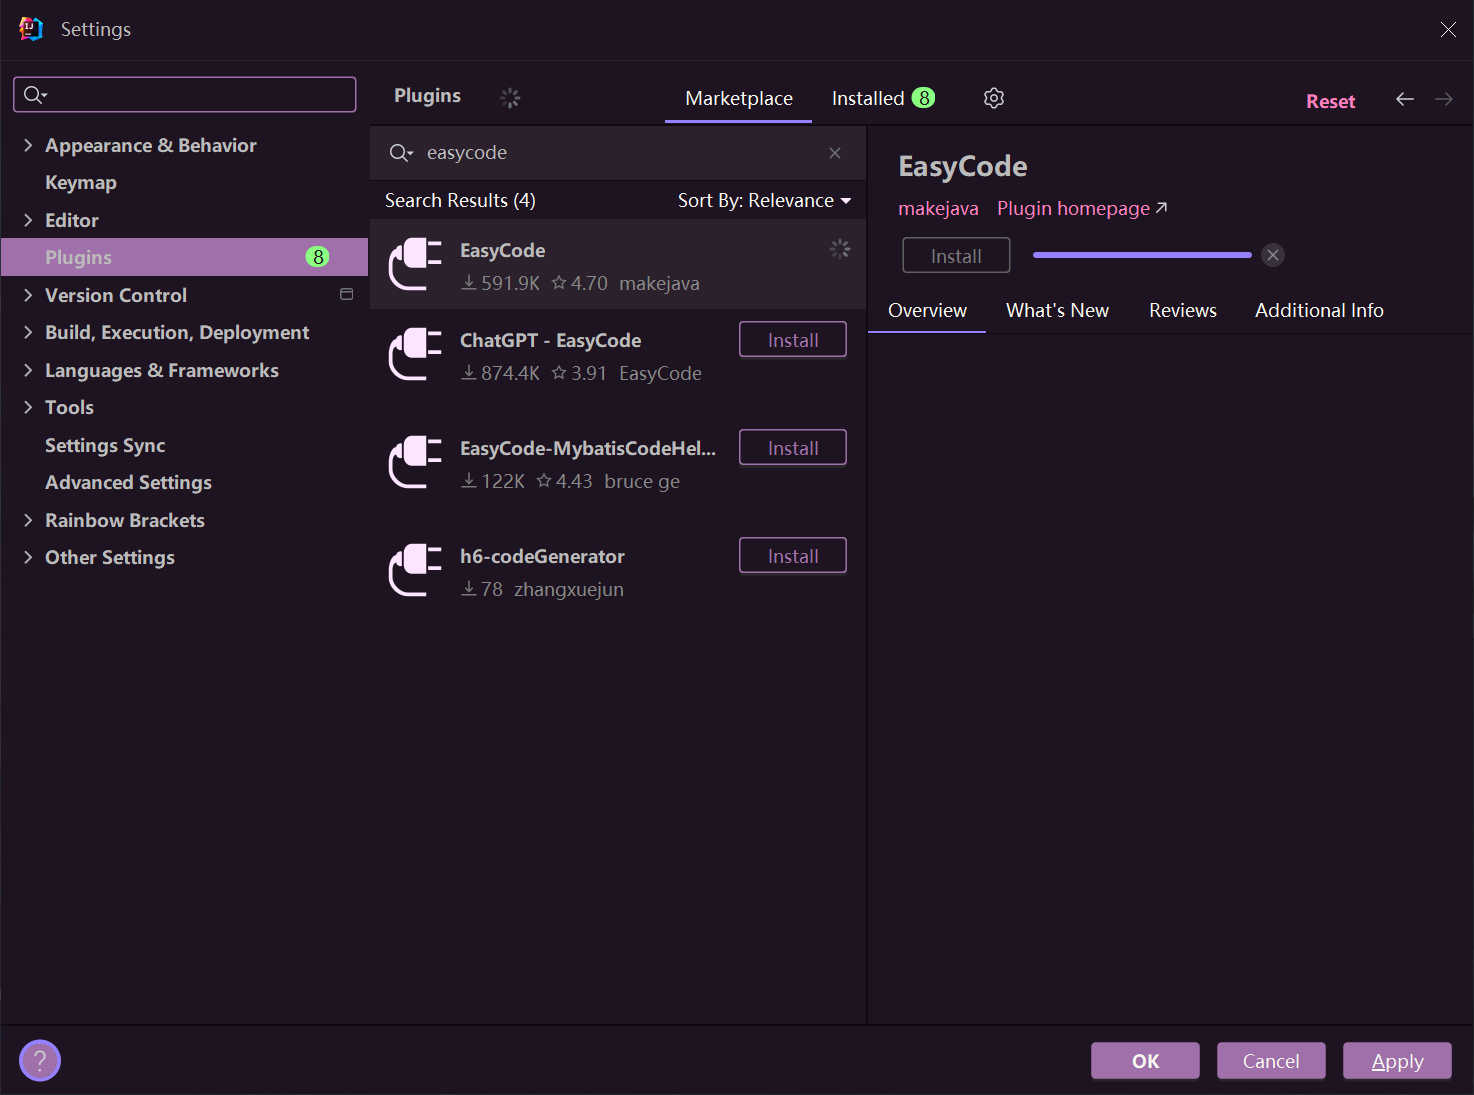Expand the Editor settings node
Screen dimensions: 1474x1095
click(x=28, y=220)
